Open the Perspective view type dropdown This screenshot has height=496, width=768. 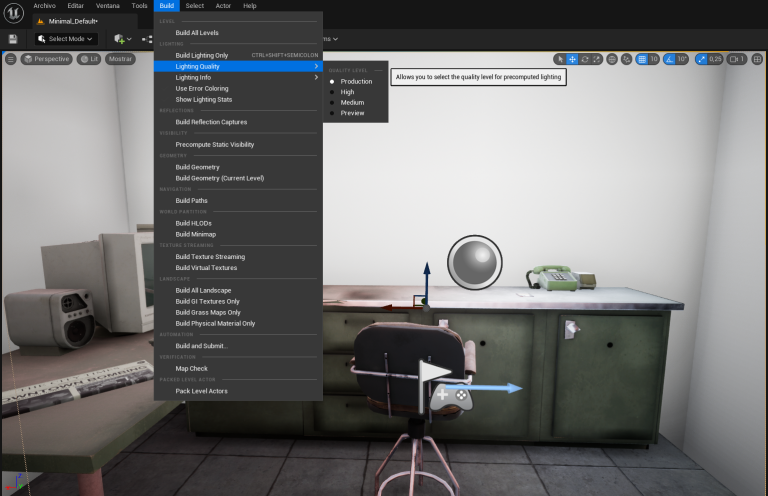pos(47,59)
